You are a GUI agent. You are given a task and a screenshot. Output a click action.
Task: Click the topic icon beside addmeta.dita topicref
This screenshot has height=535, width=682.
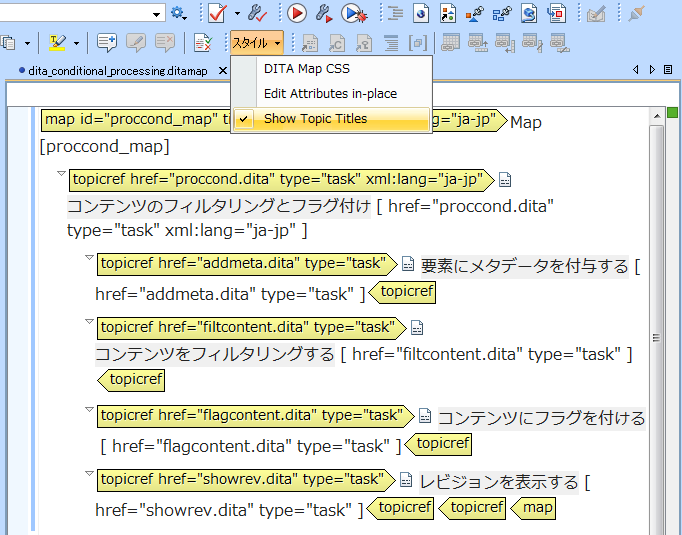408,264
